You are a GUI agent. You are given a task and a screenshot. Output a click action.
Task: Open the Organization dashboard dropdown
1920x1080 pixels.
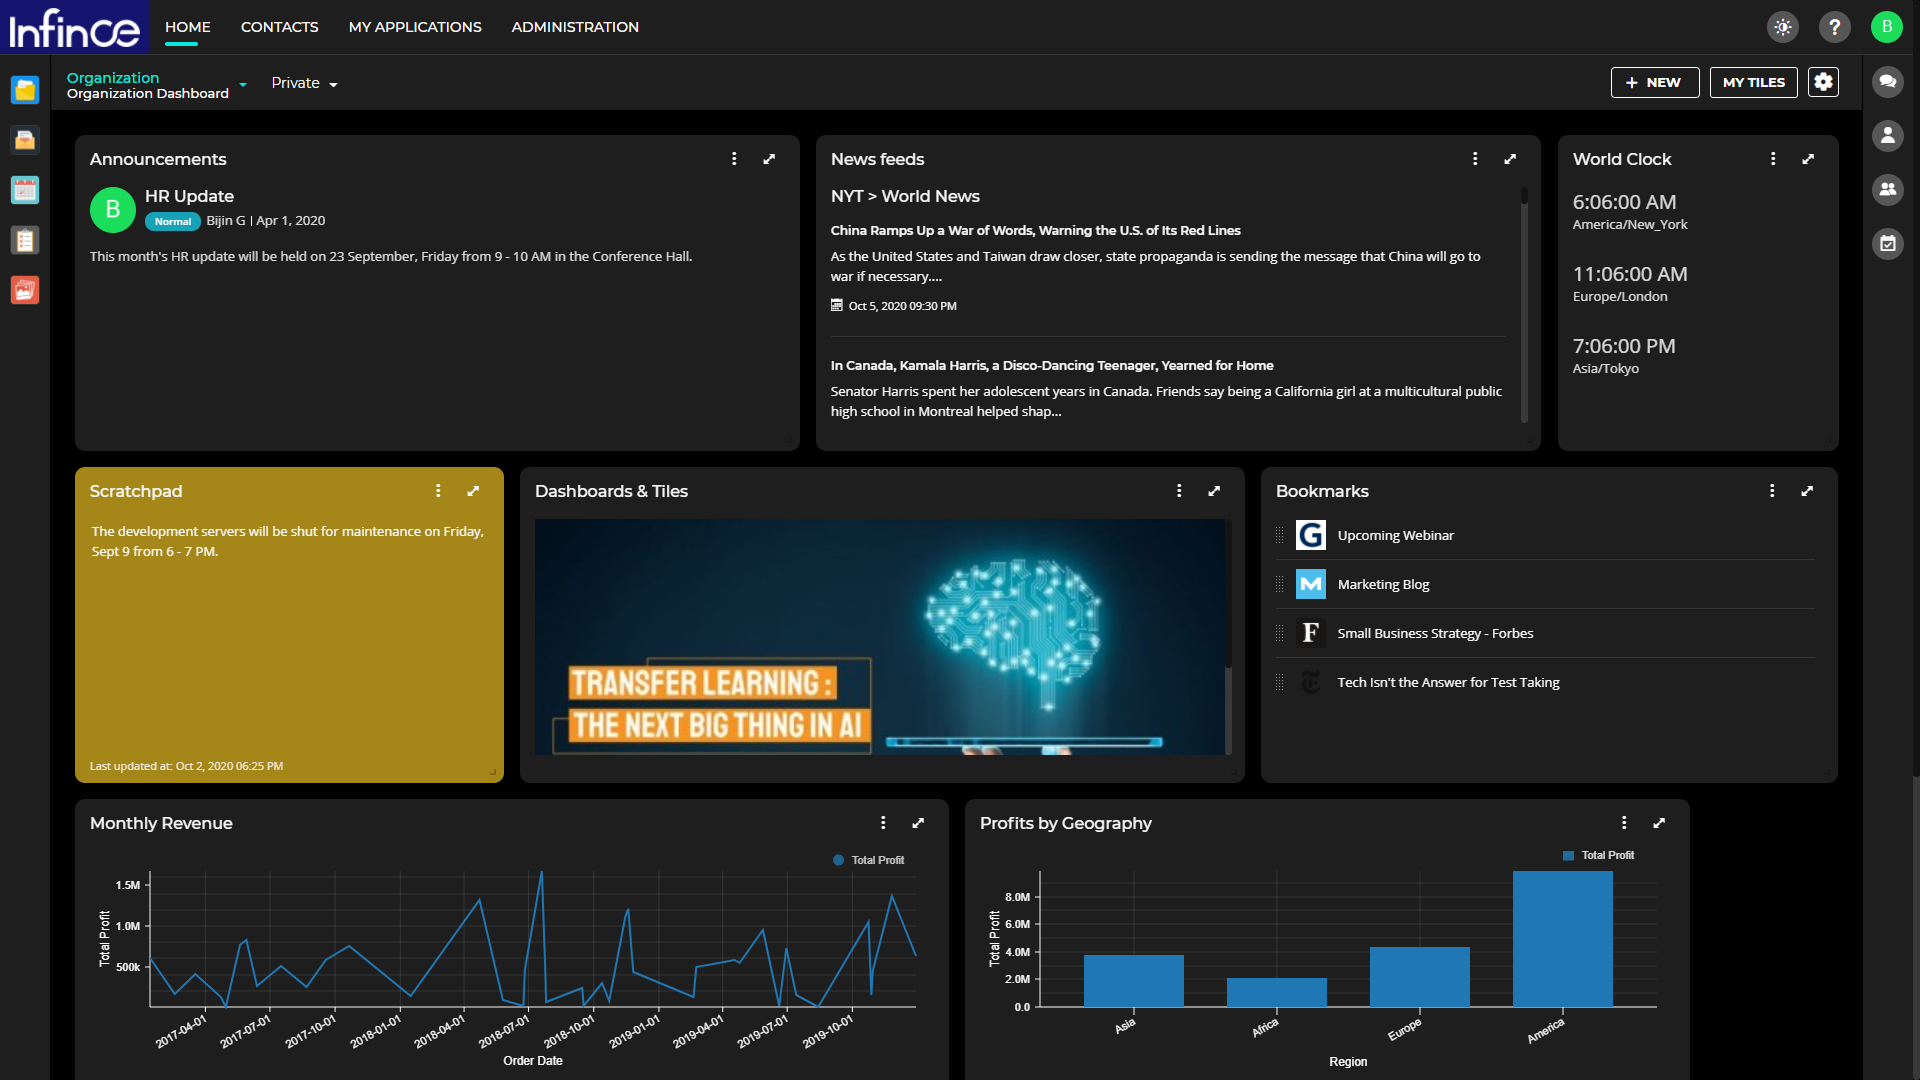pos(243,85)
